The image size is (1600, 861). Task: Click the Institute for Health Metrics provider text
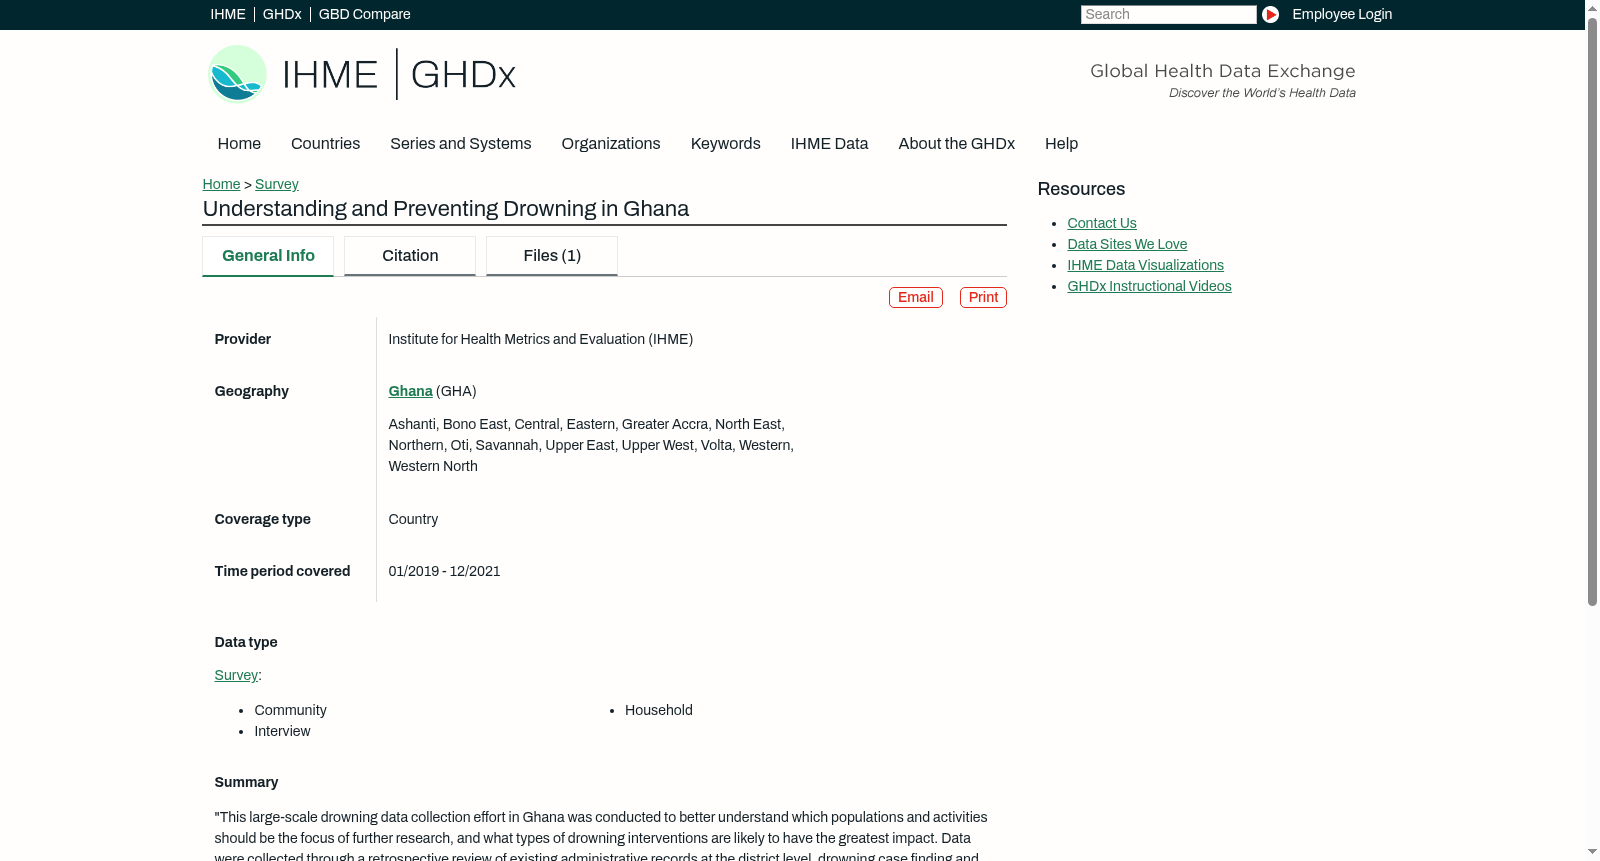[540, 339]
